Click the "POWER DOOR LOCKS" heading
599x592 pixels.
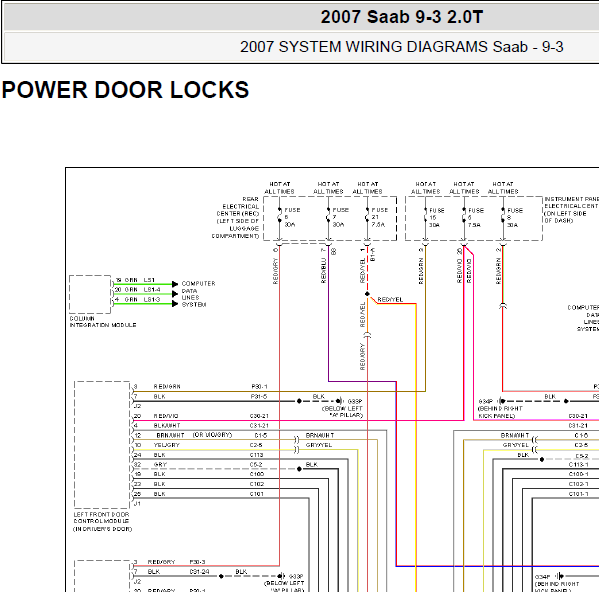click(x=125, y=90)
